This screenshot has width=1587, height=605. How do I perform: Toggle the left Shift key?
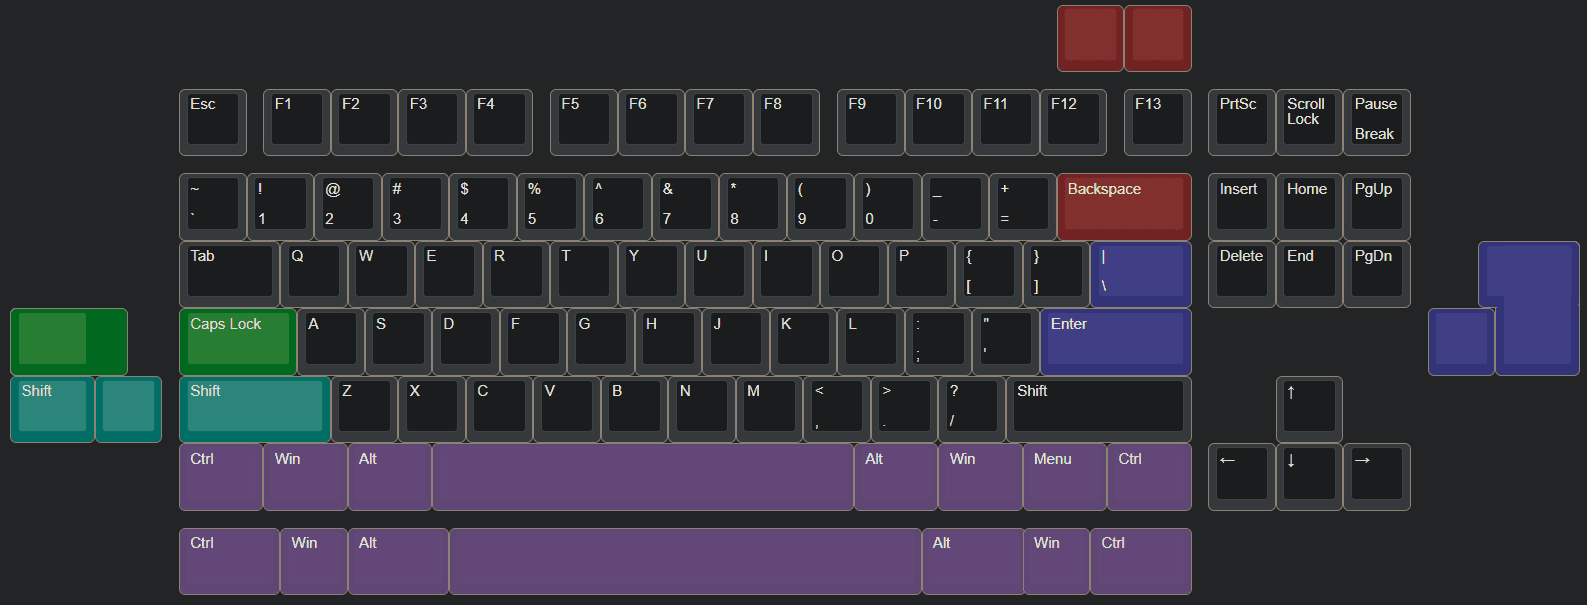254,408
